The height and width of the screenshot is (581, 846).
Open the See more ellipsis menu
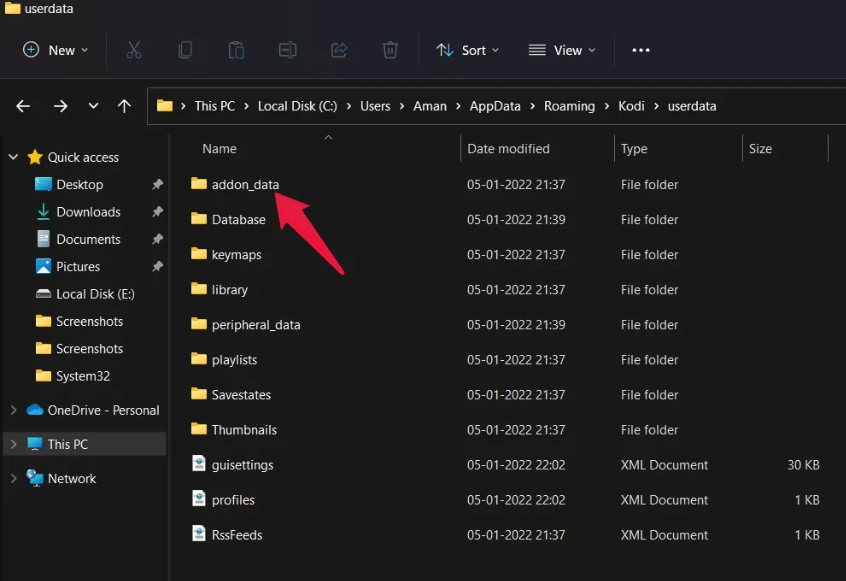(x=641, y=50)
